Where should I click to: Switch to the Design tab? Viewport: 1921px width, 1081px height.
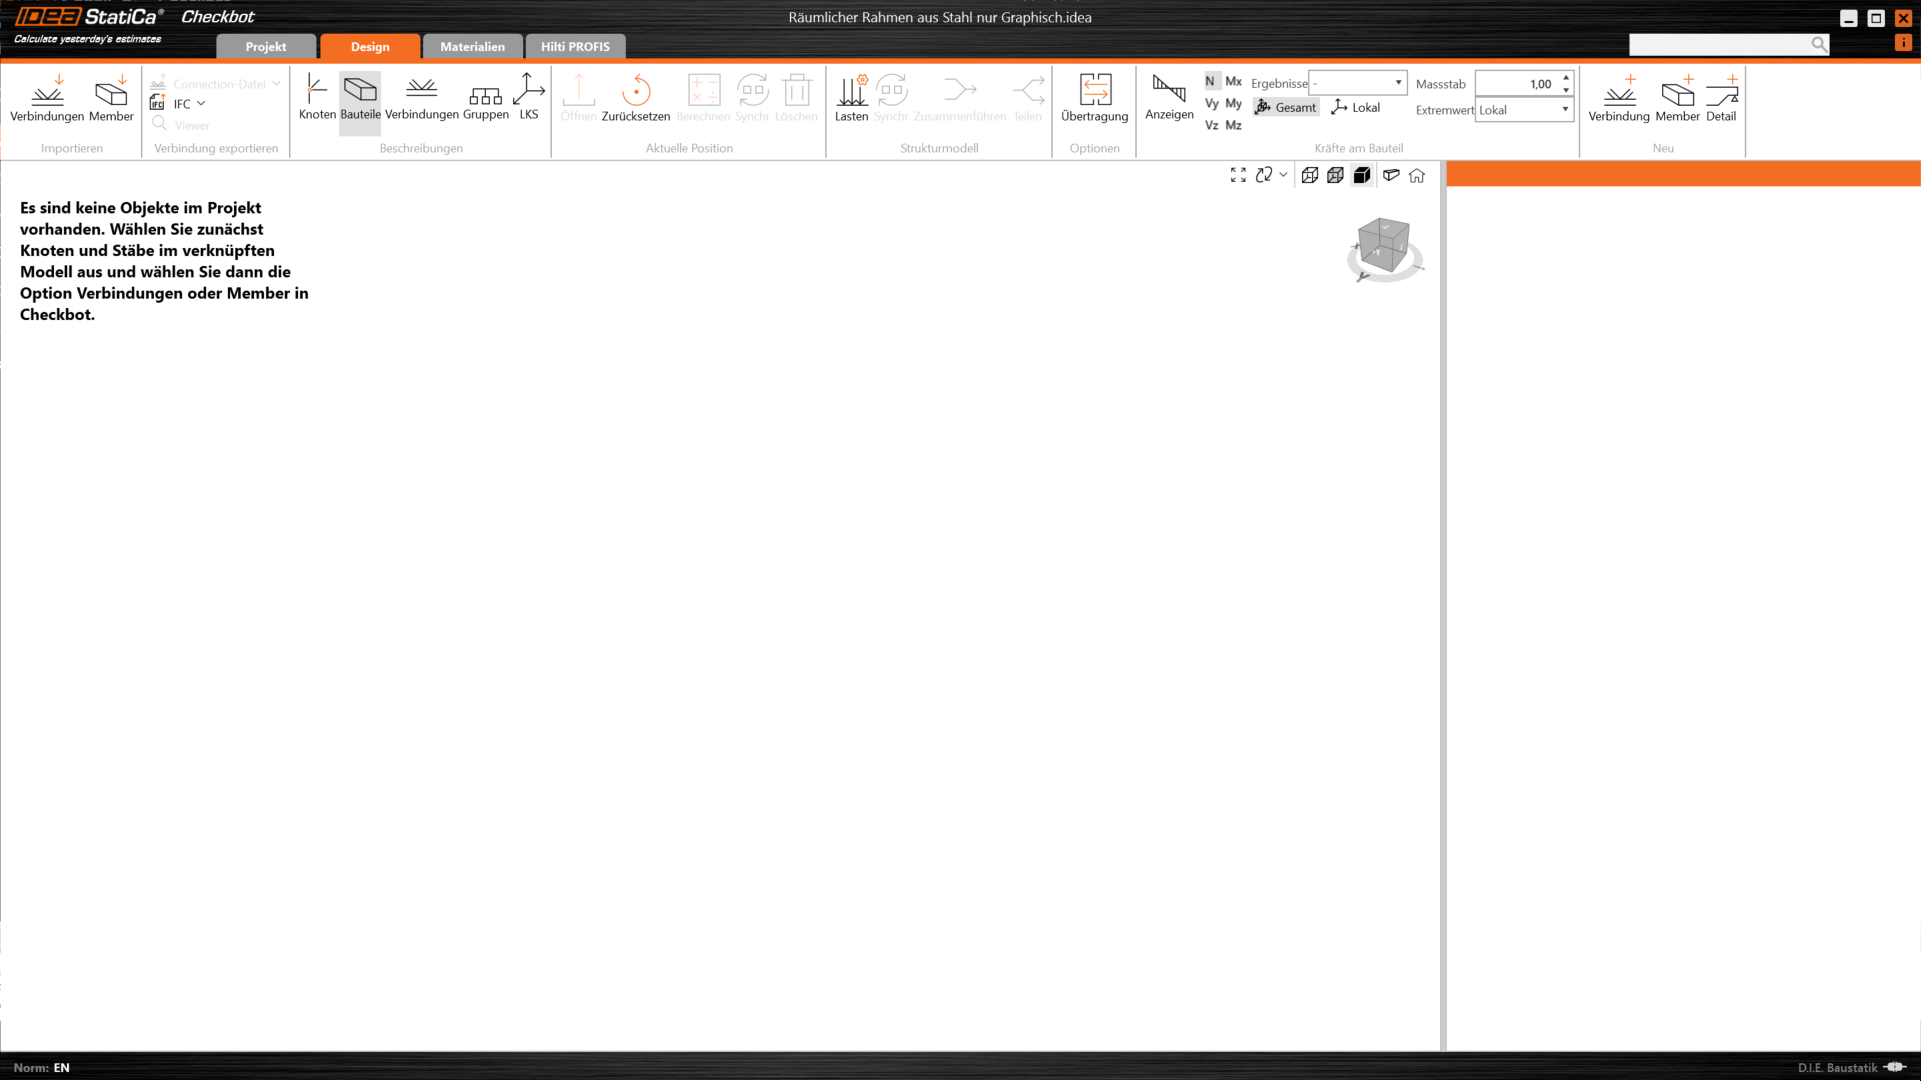pyautogui.click(x=370, y=47)
